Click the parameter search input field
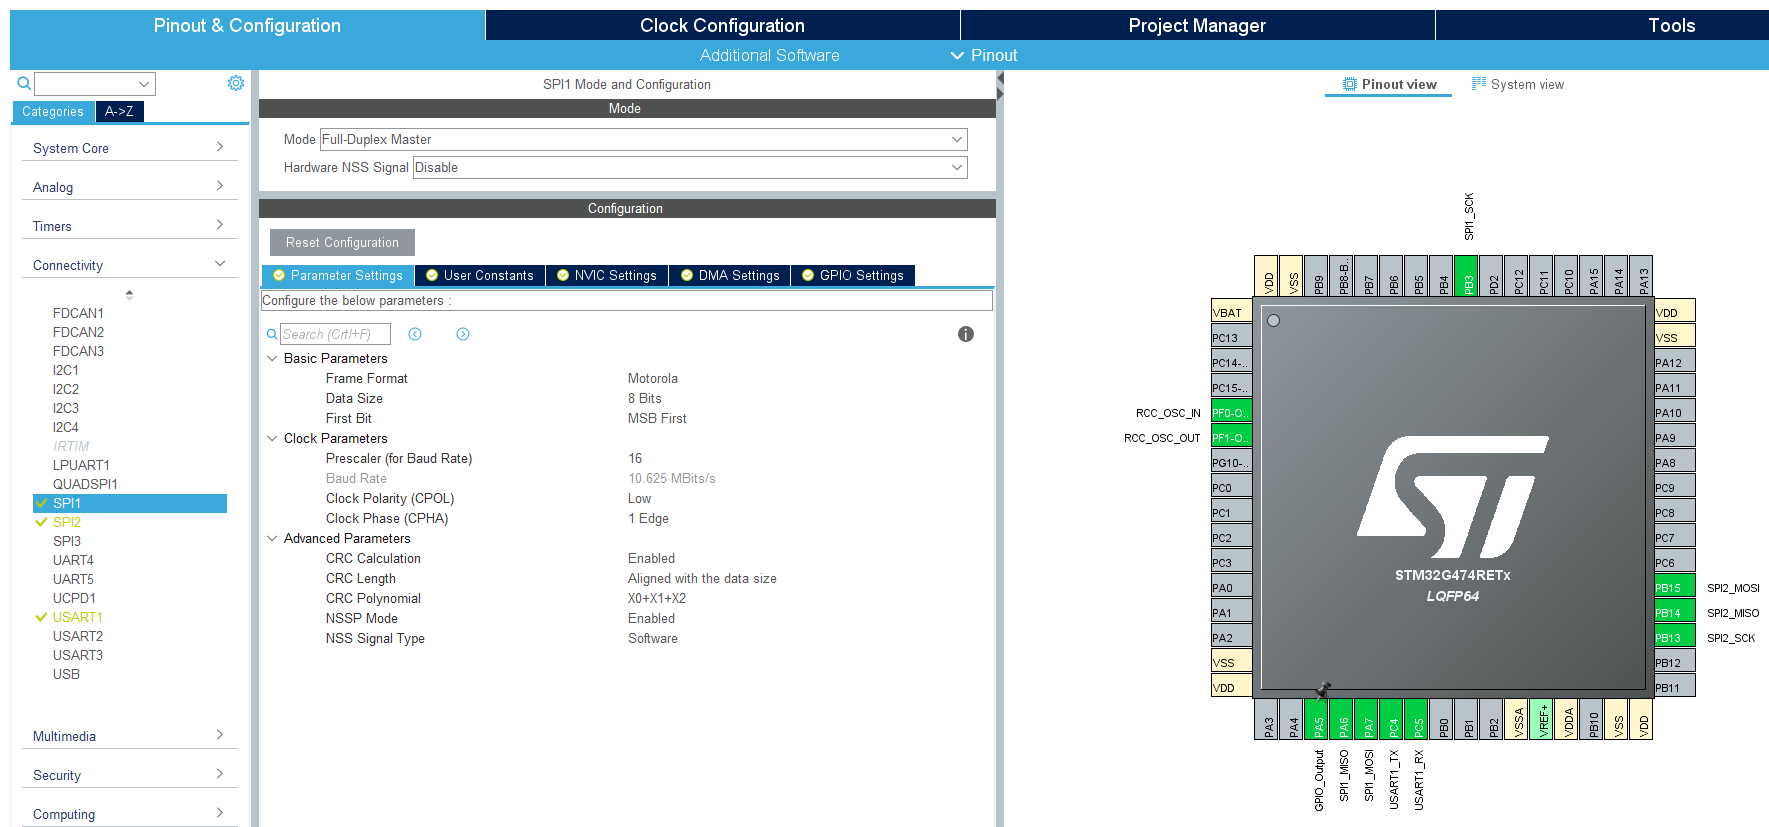 335,334
